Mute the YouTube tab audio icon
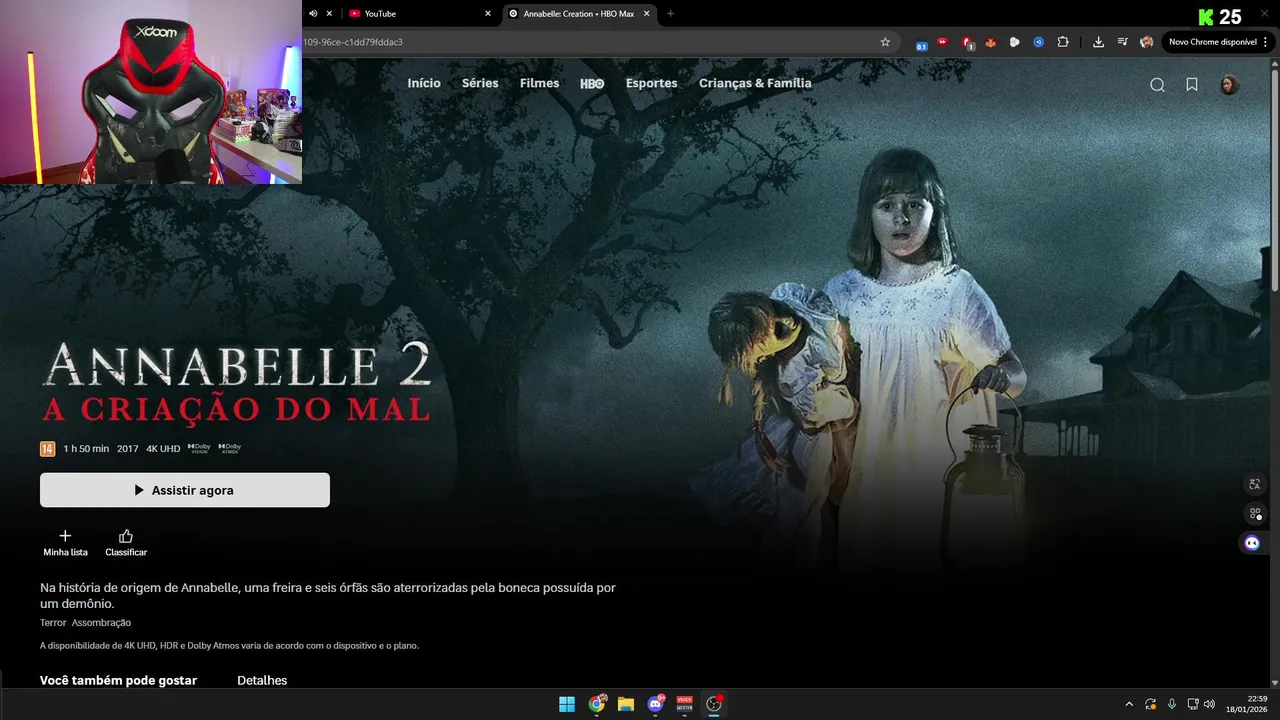 [313, 13]
